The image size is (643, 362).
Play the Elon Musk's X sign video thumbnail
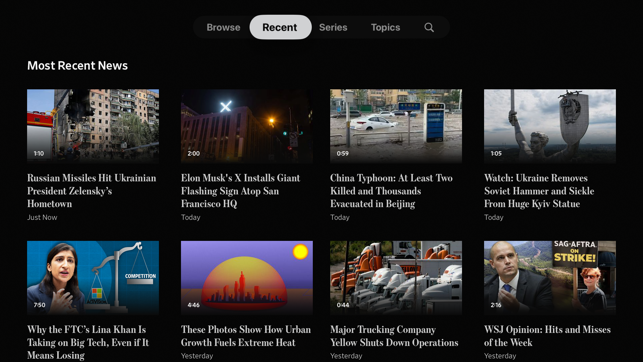tap(247, 126)
